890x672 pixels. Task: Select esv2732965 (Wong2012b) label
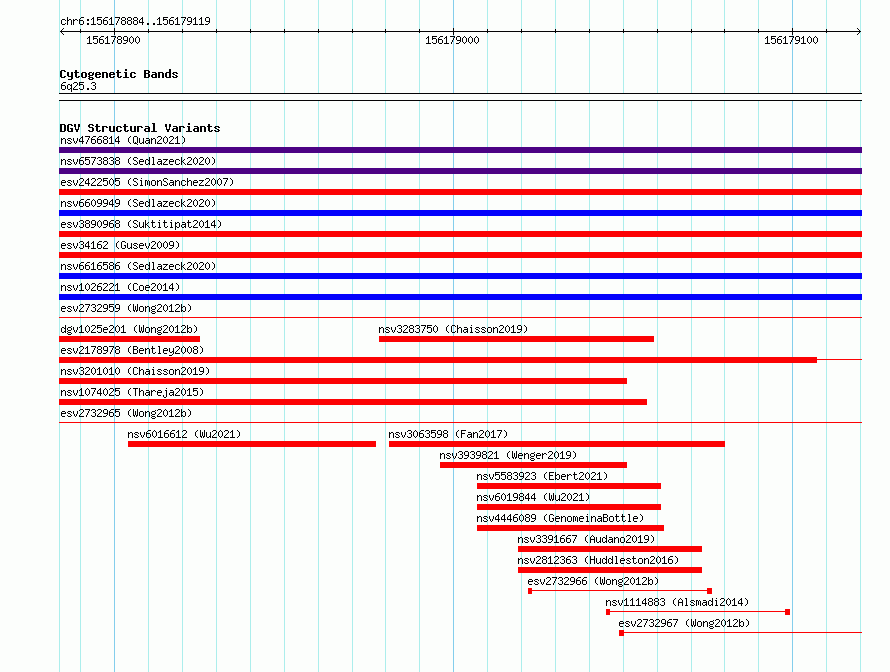(x=126, y=413)
